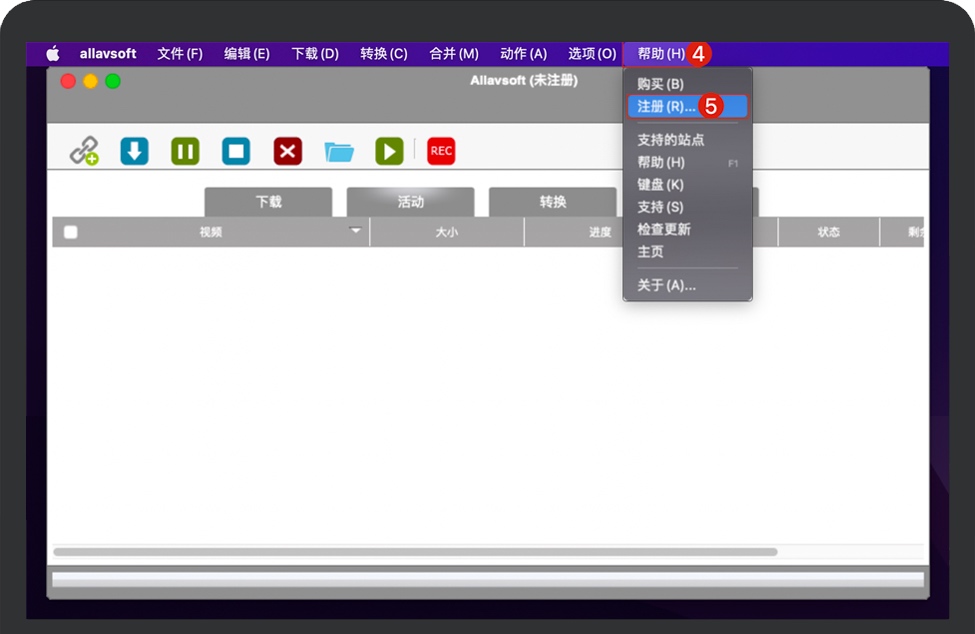Click the 视频 column header

tap(211, 232)
